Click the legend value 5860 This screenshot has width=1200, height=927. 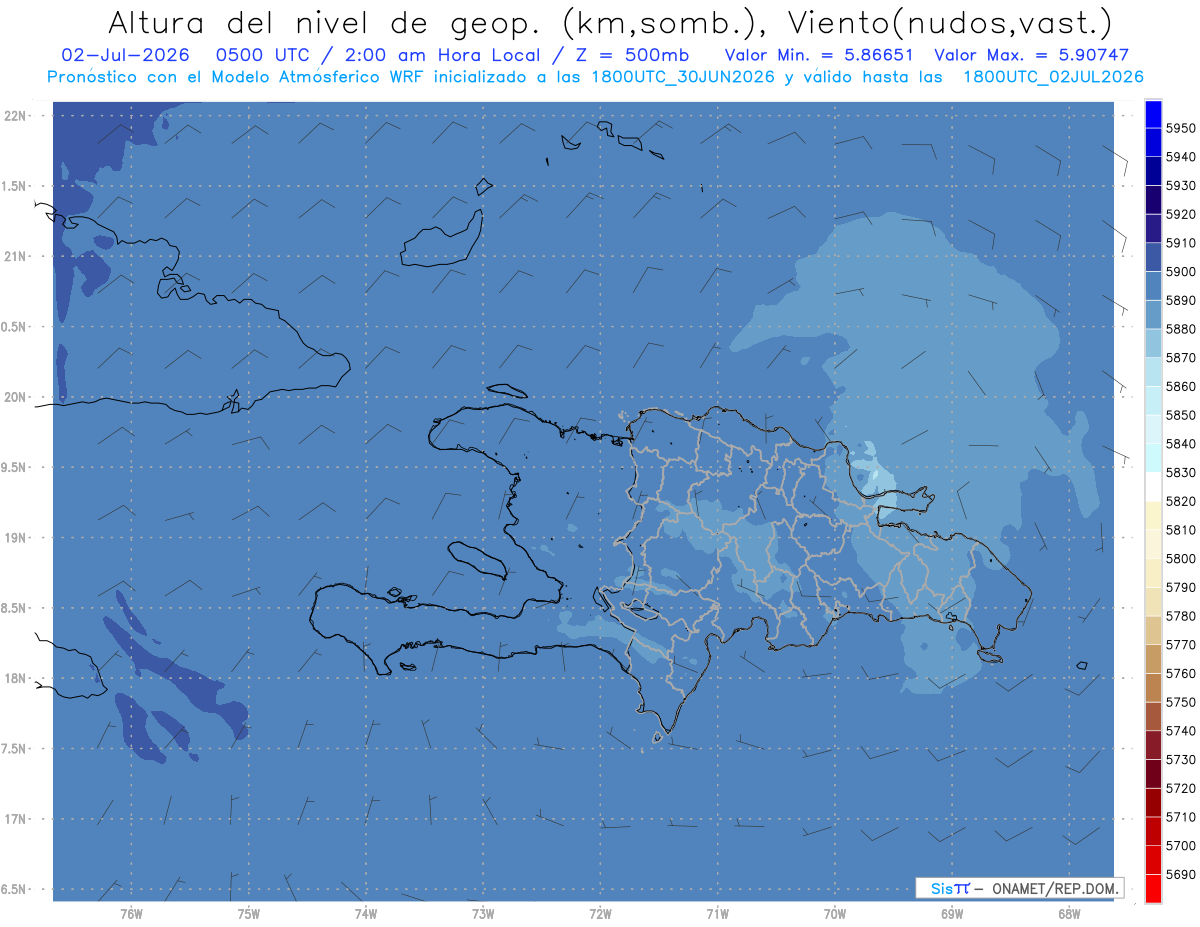click(1180, 386)
